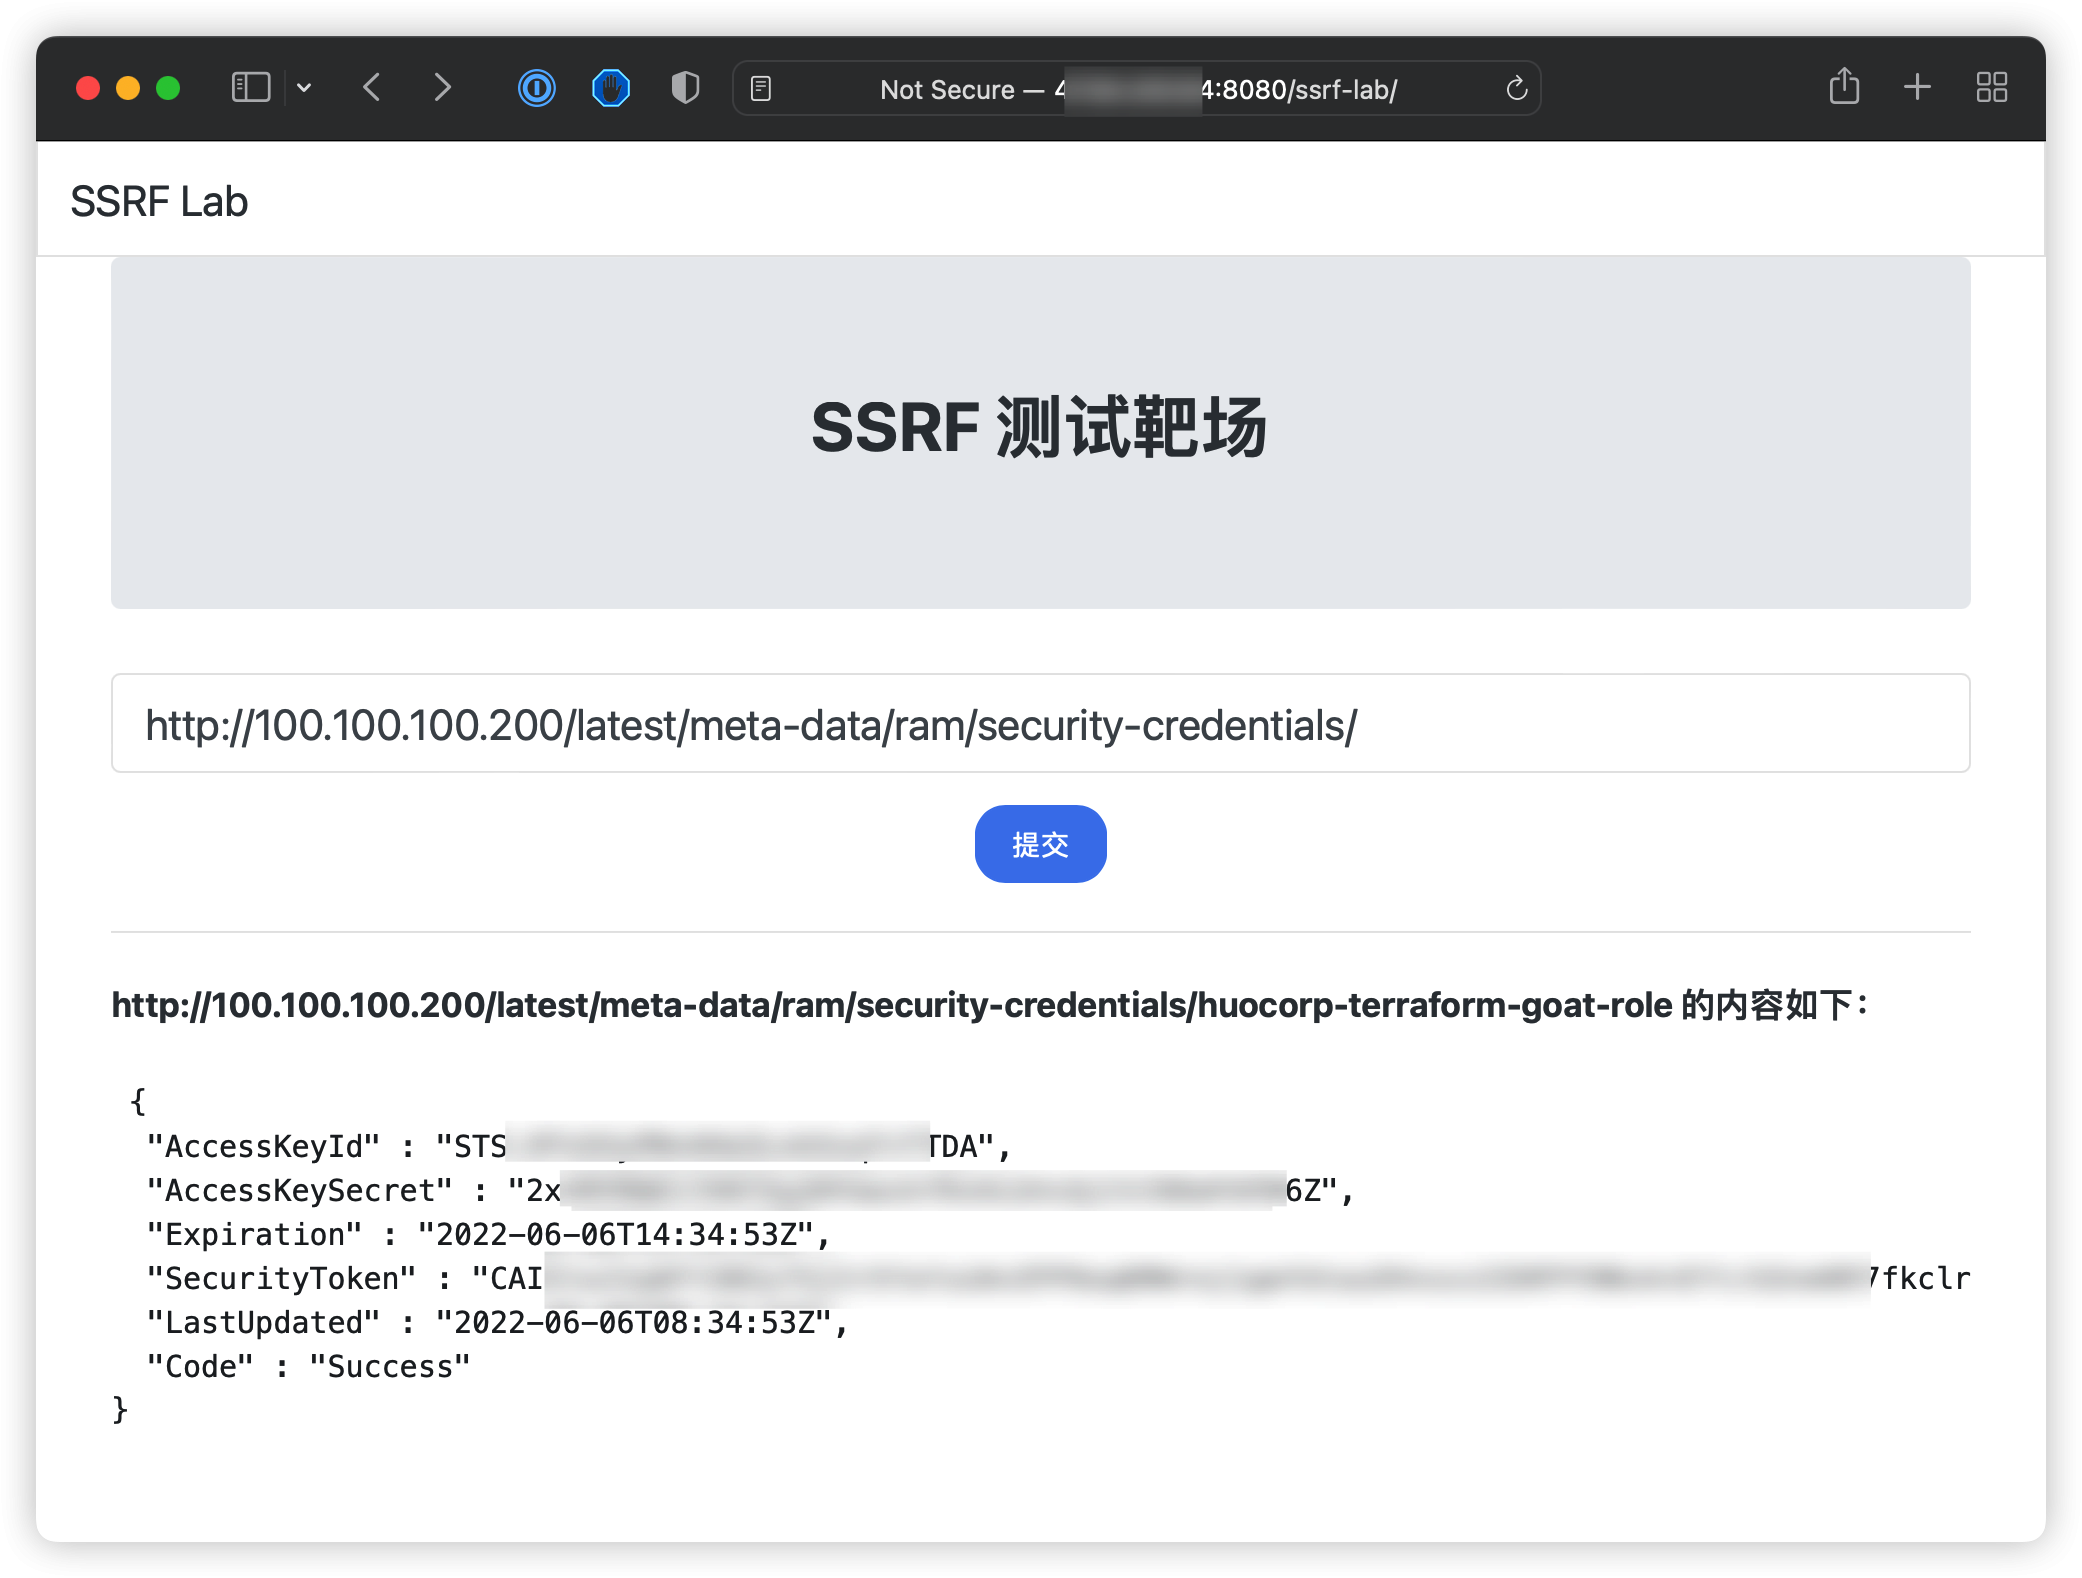
Task: Click the address bar showing :8080/ssrf-lab/
Action: click(1137, 89)
